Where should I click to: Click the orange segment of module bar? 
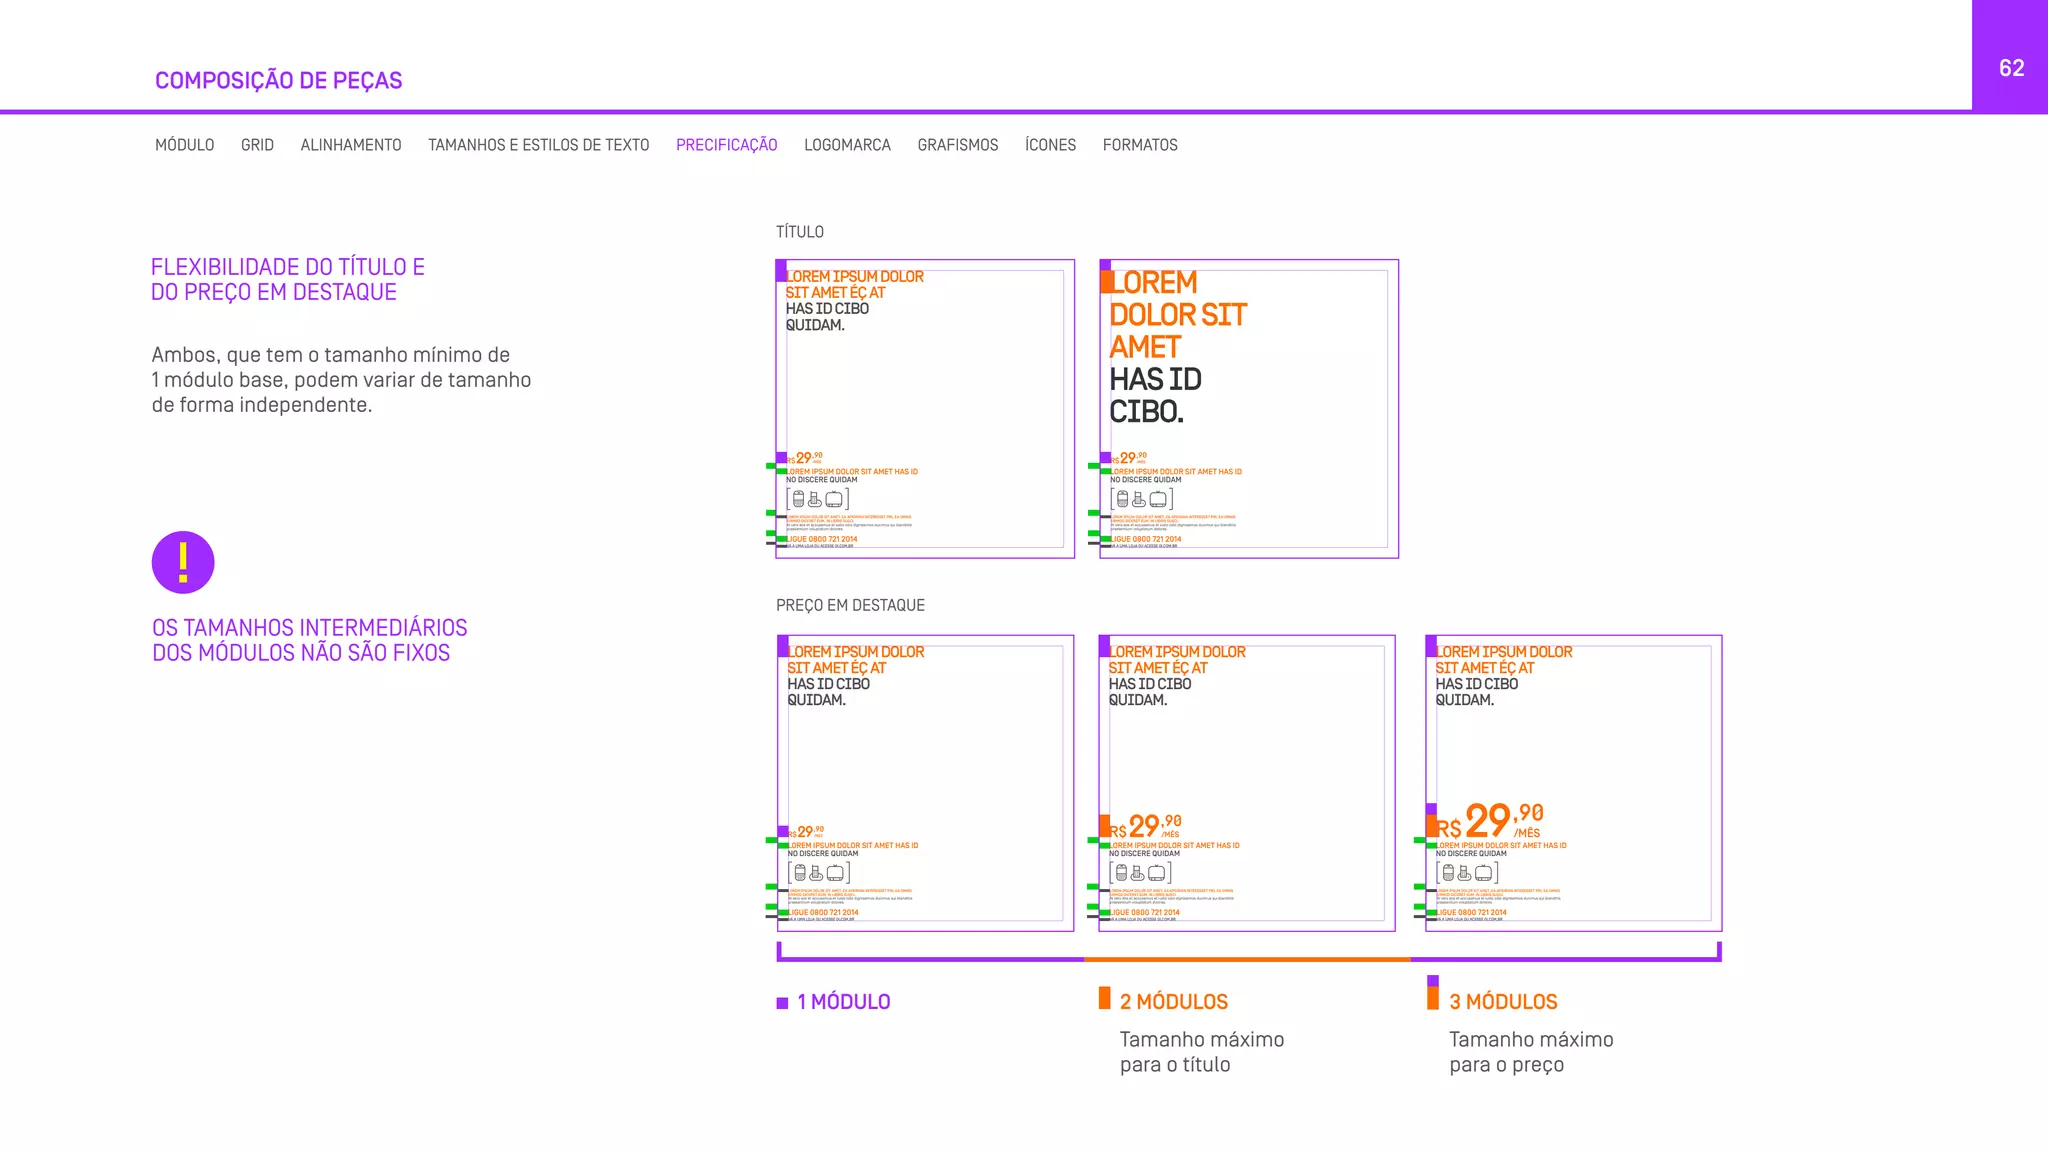point(1247,959)
